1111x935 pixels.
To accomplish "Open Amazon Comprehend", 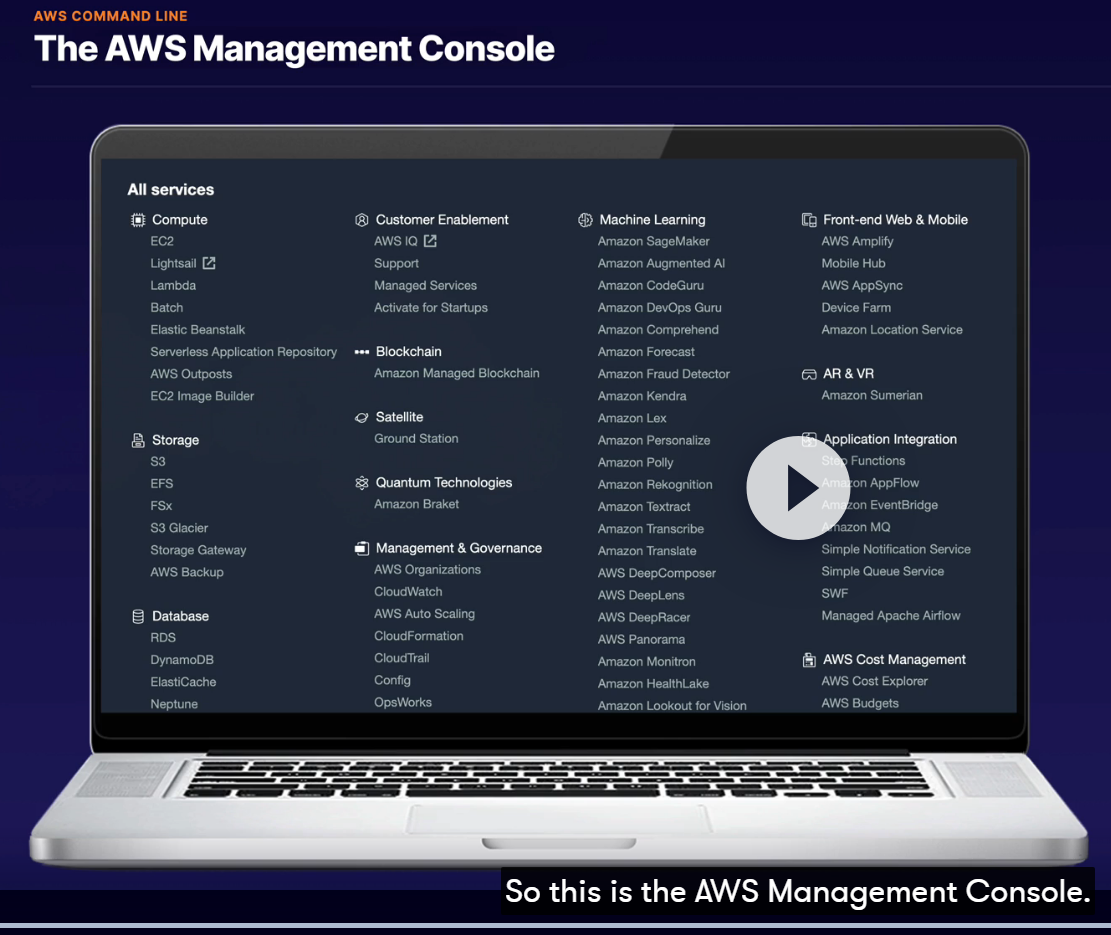I will [658, 330].
